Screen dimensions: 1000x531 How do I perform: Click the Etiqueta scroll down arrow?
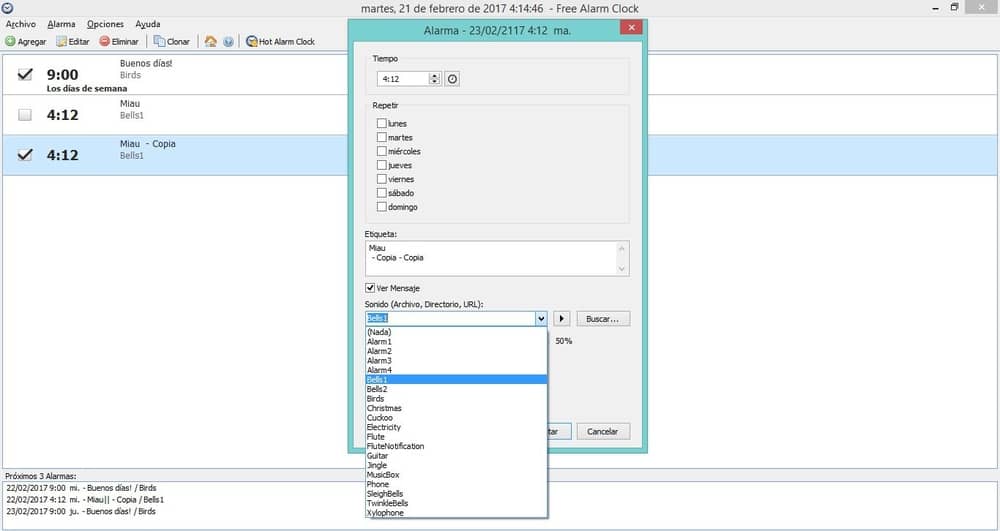point(622,269)
